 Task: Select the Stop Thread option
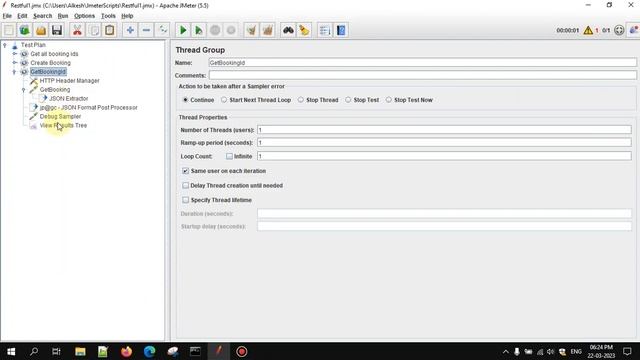point(301,100)
